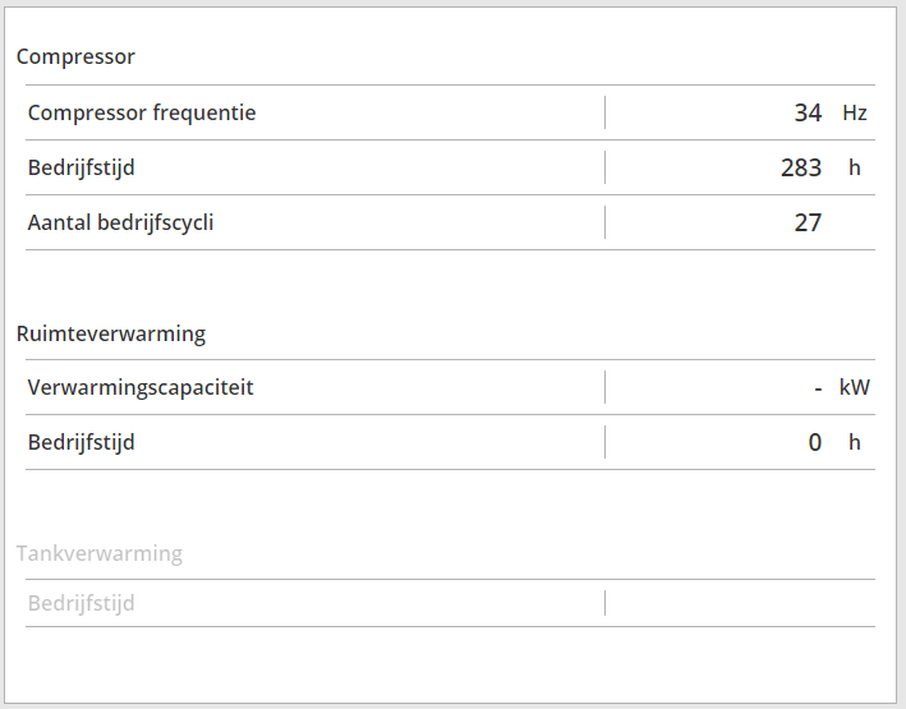The image size is (906, 709).
Task: Click the h unit beside 283
Action: pos(855,168)
